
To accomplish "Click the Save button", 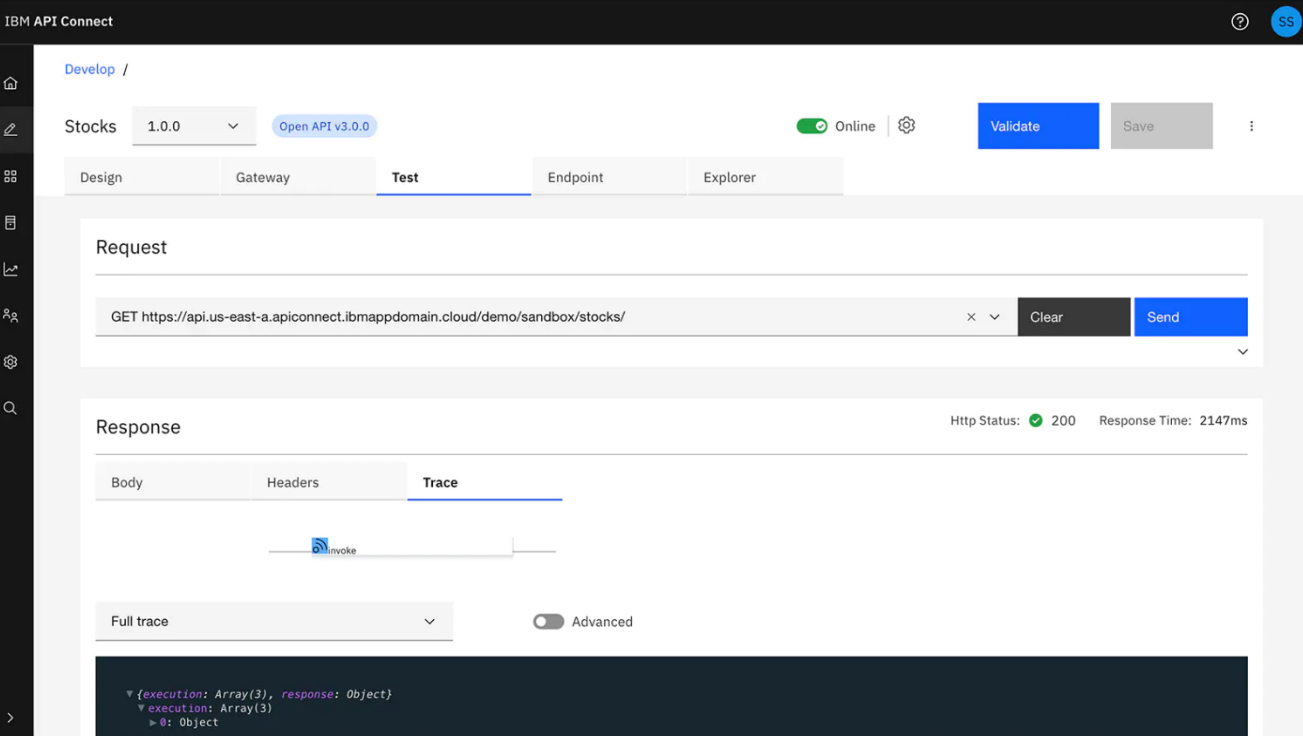I will pos(1162,126).
